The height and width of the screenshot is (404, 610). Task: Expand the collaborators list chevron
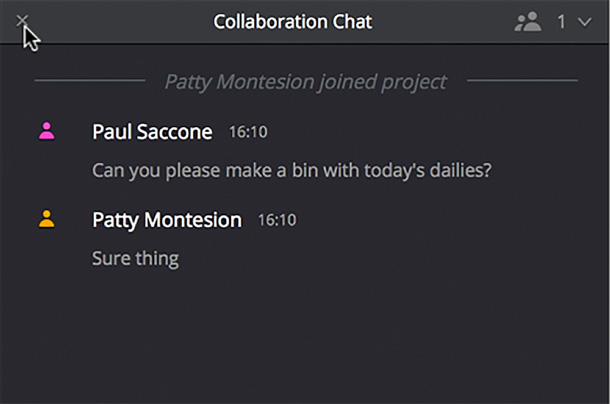(x=585, y=21)
